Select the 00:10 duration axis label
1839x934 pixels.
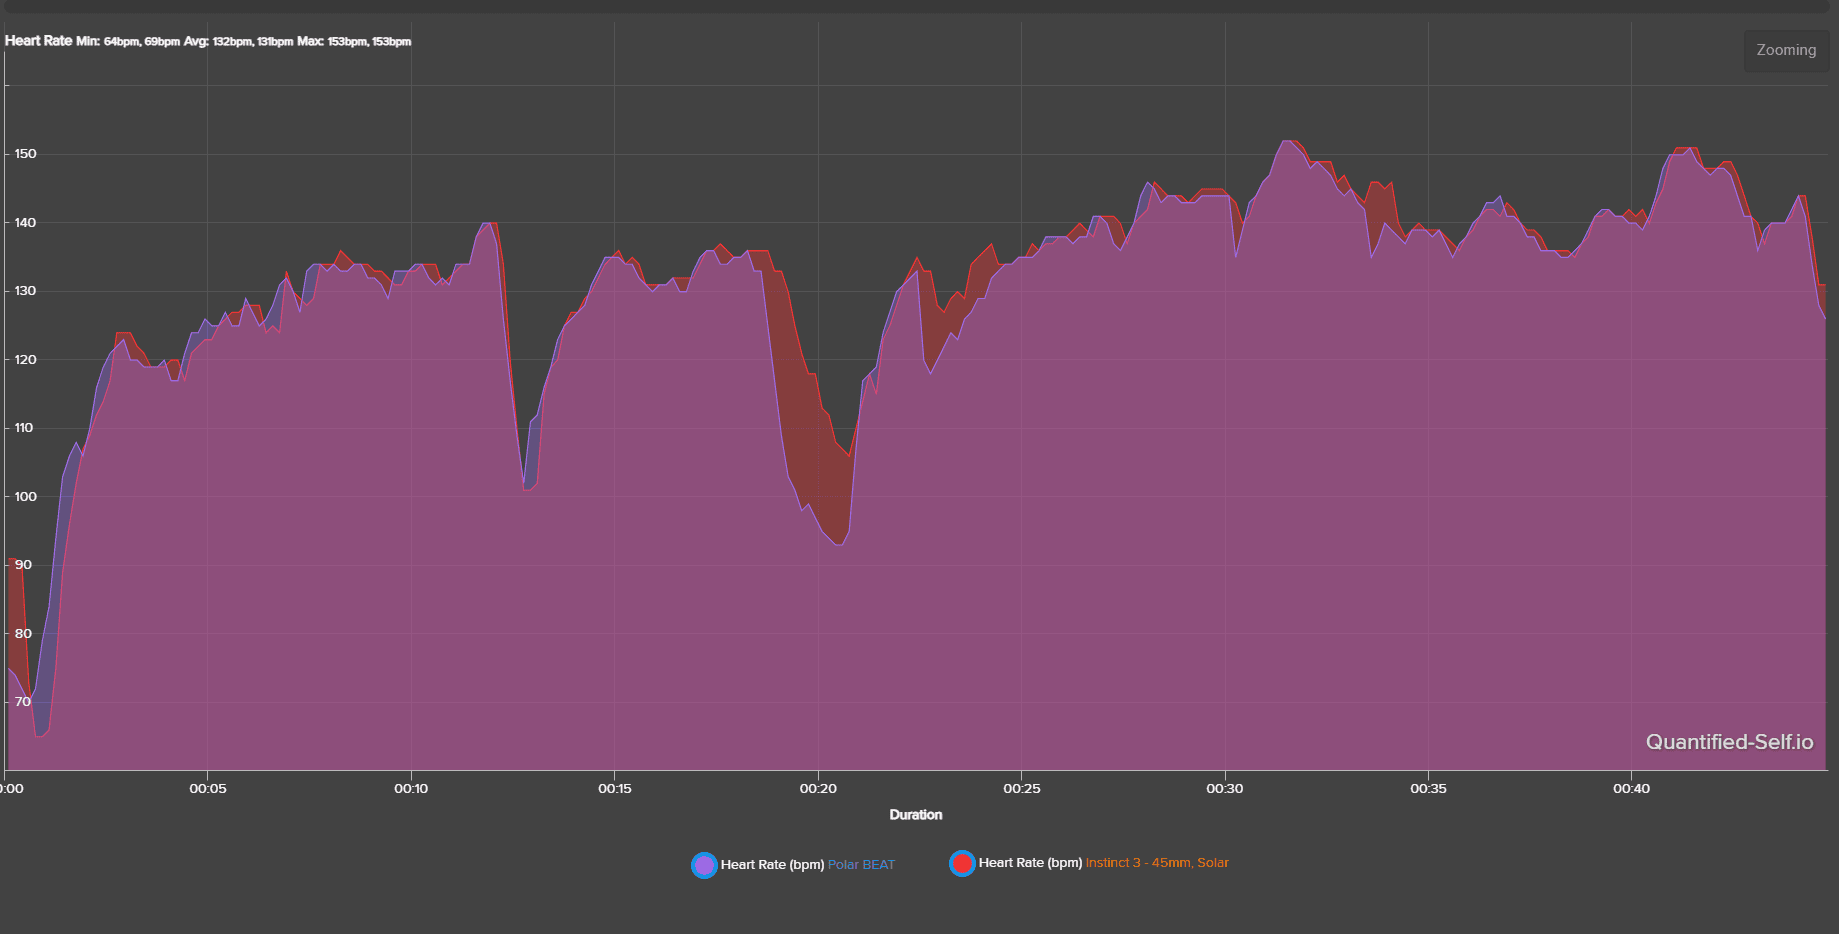[411, 789]
